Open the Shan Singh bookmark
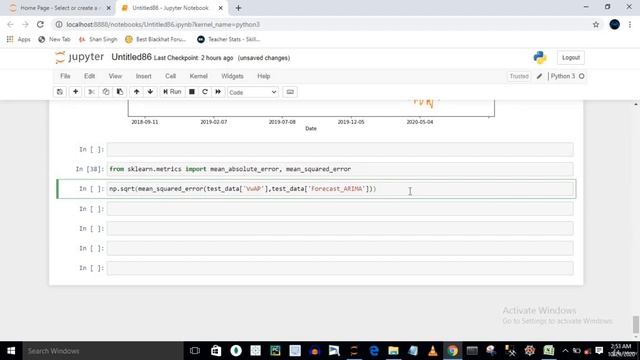The image size is (640, 360). (98, 39)
